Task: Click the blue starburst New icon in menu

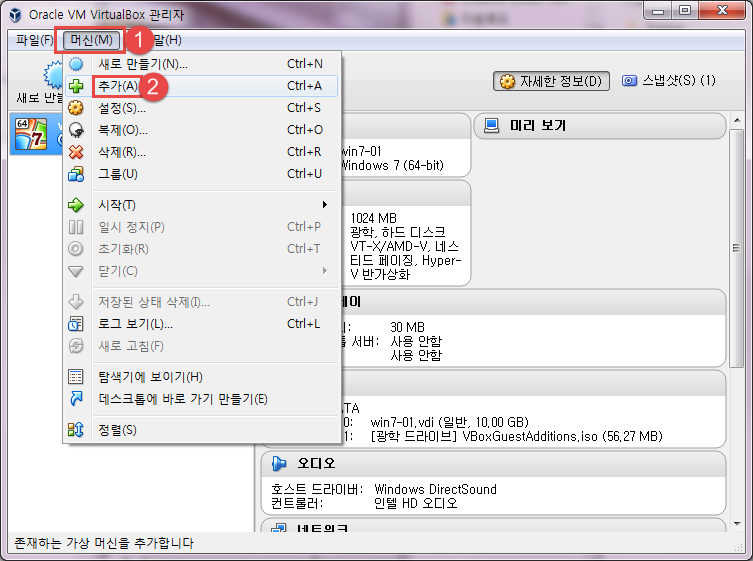Action: [76, 64]
